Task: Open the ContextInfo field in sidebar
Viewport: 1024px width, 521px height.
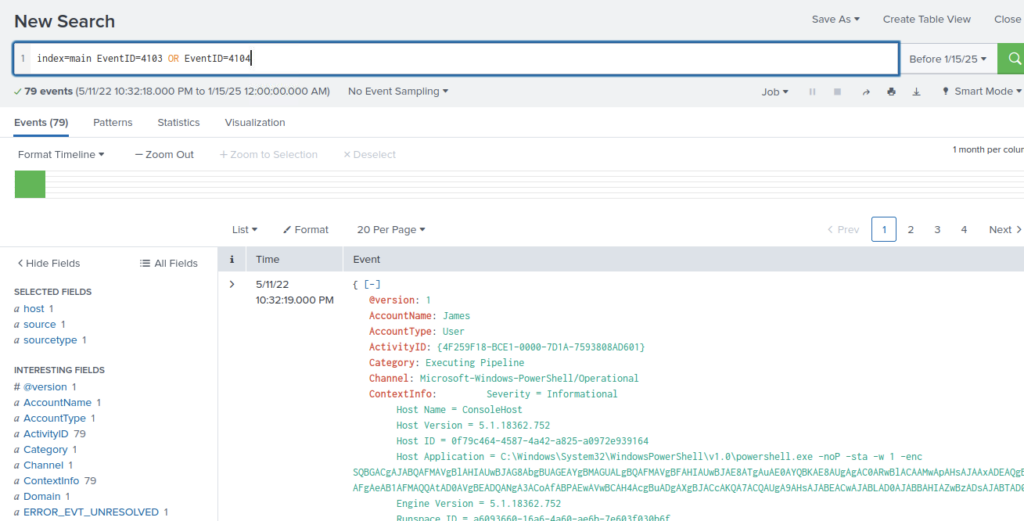Action: tap(52, 481)
